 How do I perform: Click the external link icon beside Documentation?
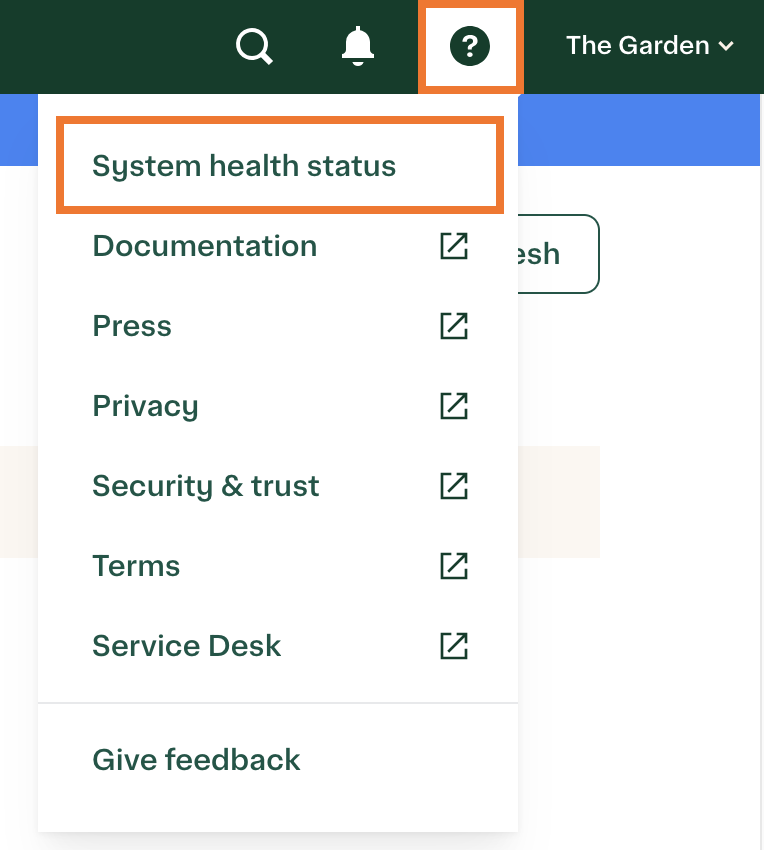click(x=454, y=246)
